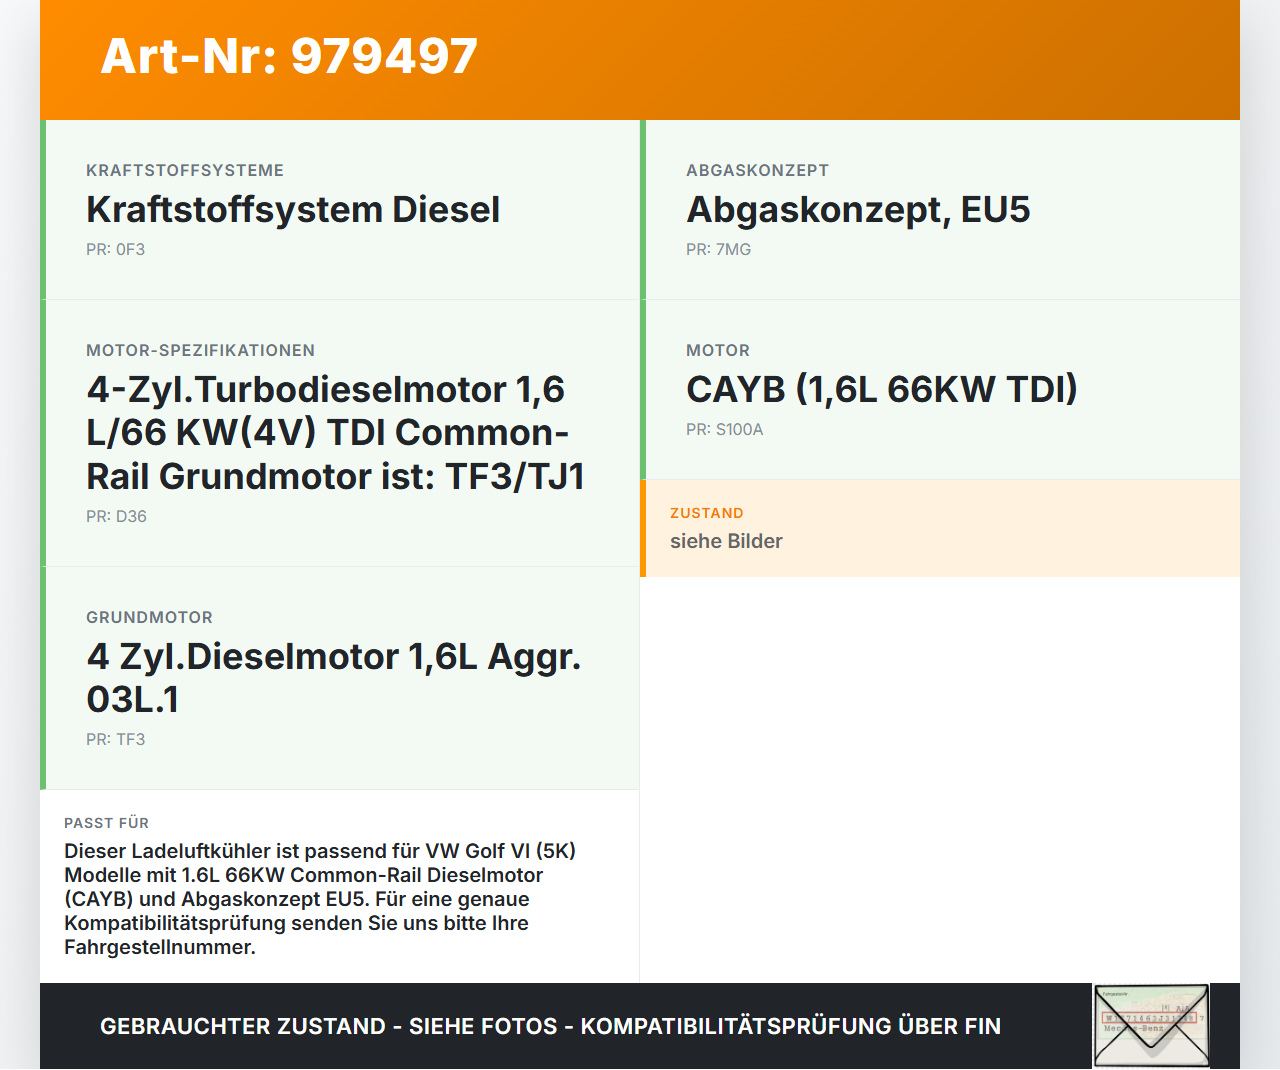Click the Grundmotor 03L.1 card

(x=340, y=677)
